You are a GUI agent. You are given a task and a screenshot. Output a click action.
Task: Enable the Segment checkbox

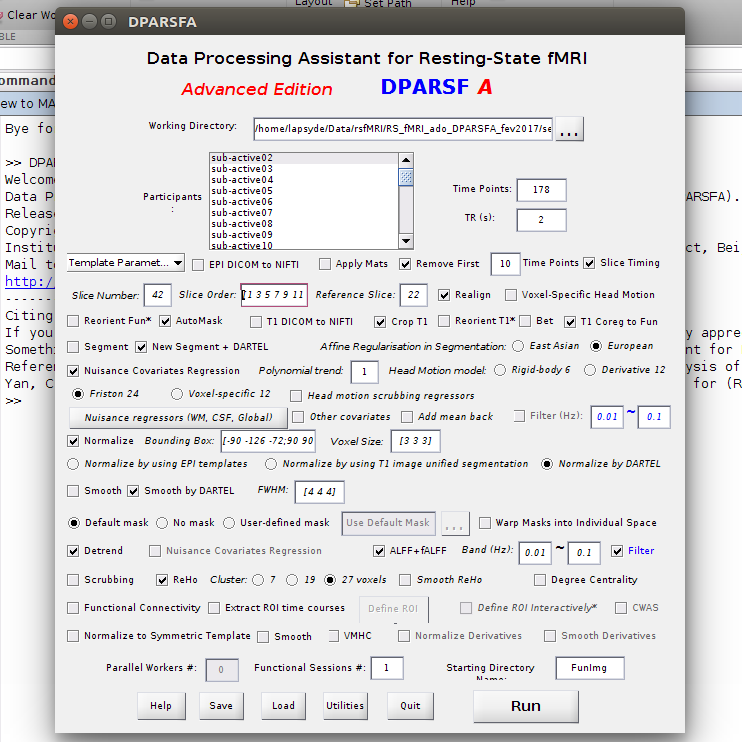(73, 347)
